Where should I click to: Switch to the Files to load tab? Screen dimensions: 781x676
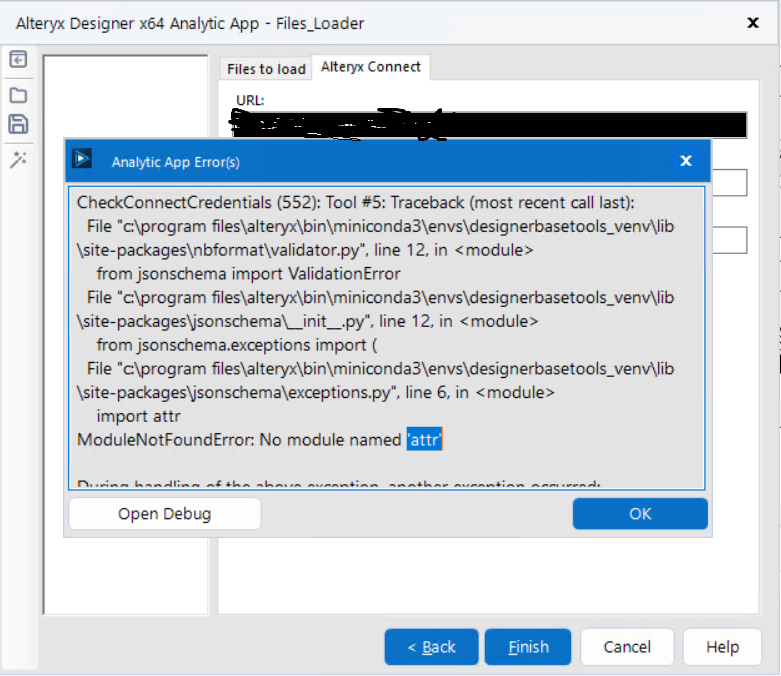tap(266, 69)
